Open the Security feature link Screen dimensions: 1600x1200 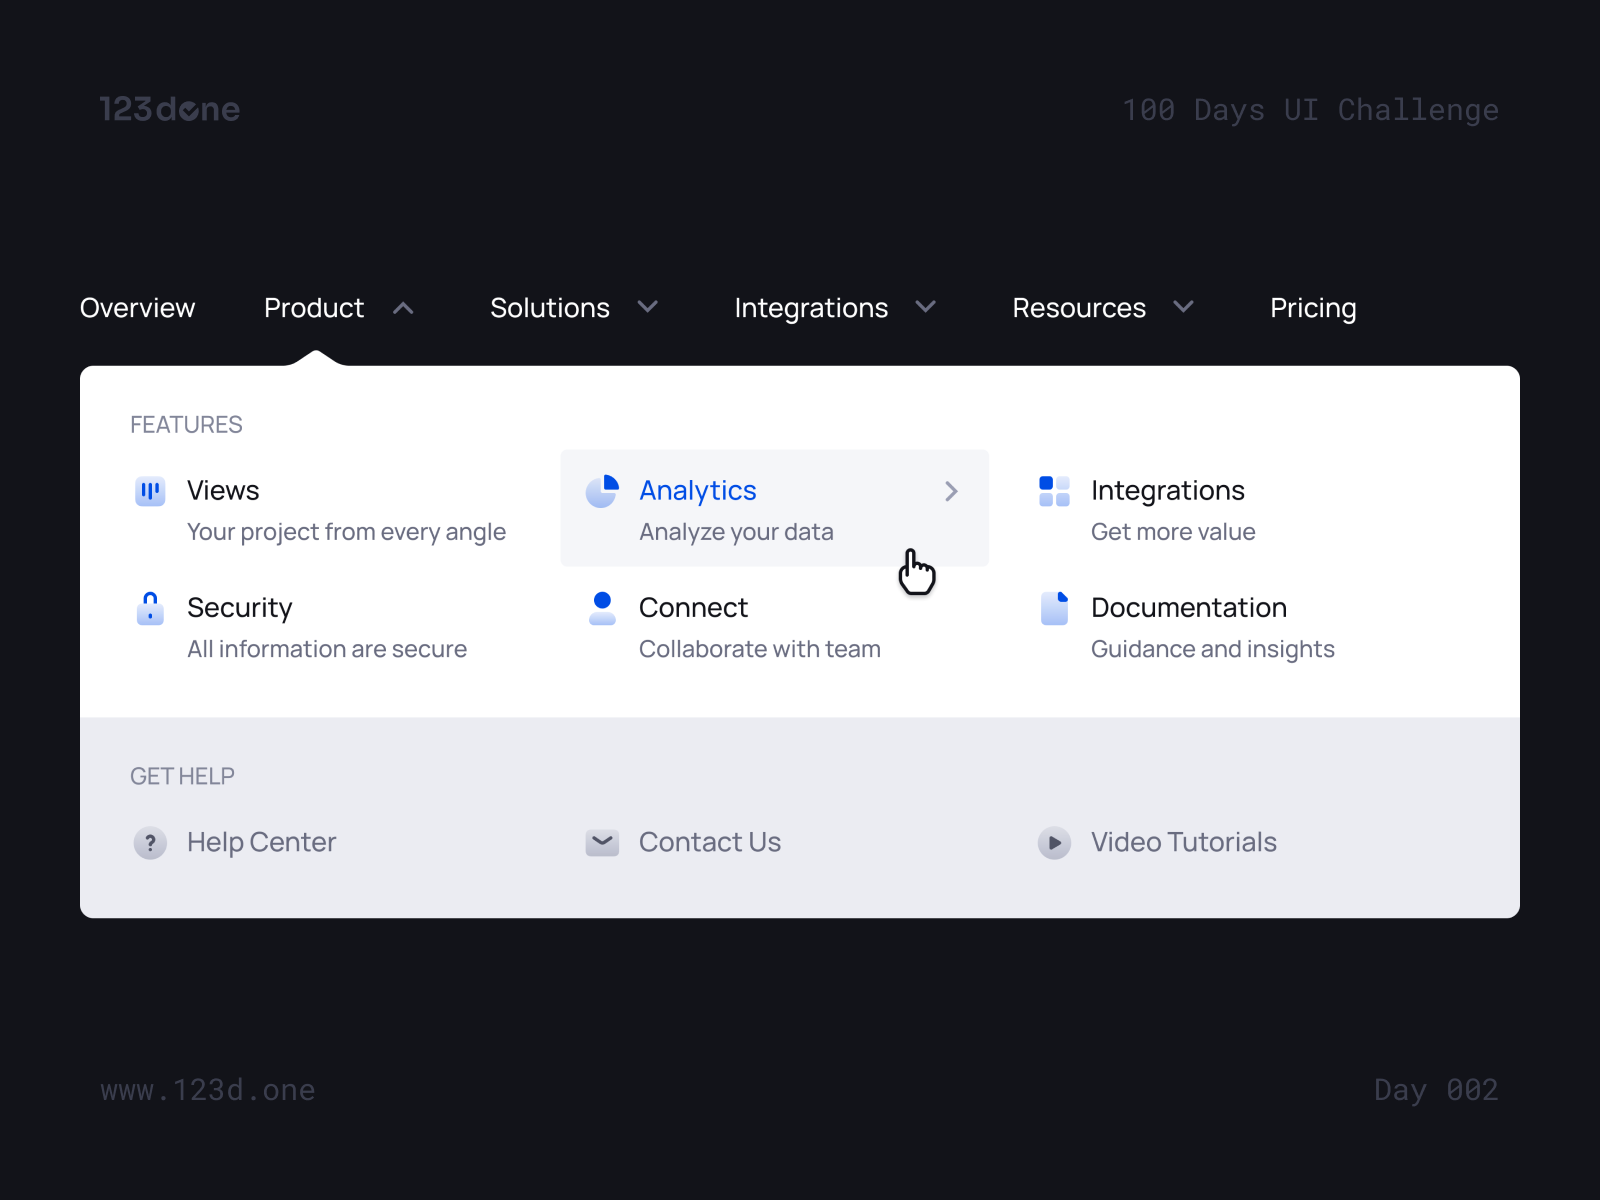[240, 608]
